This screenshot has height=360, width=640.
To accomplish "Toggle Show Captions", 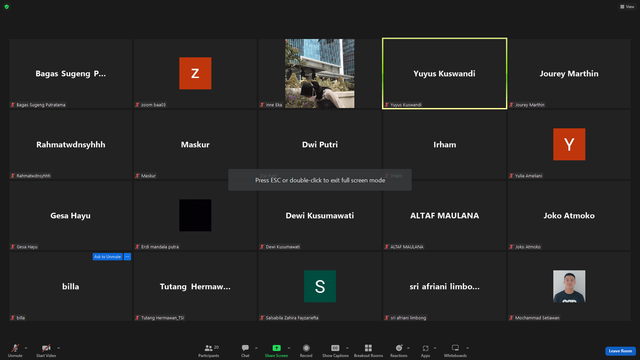I will pyautogui.click(x=335, y=350).
